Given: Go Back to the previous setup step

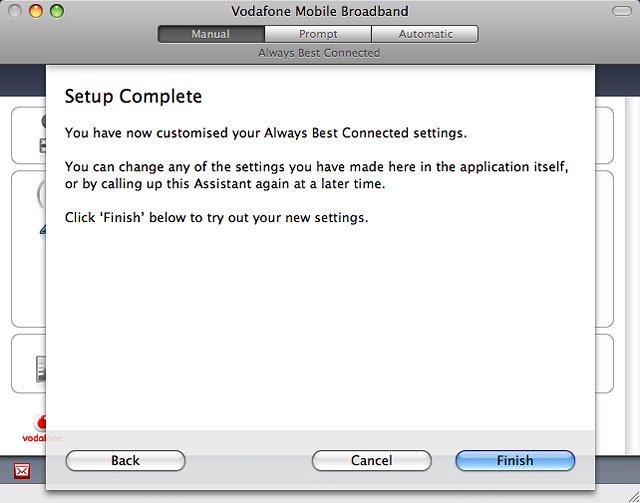Looking at the screenshot, I should click(125, 461).
